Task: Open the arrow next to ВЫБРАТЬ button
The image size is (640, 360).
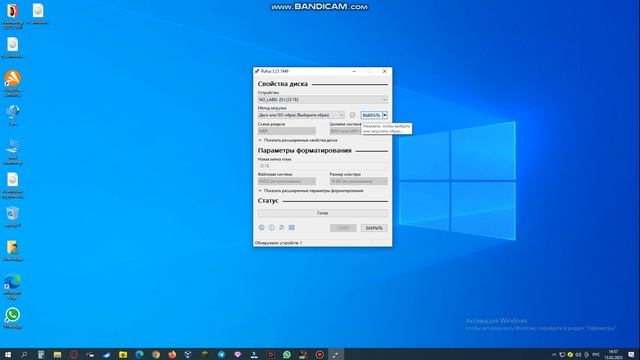Action: (x=385, y=115)
